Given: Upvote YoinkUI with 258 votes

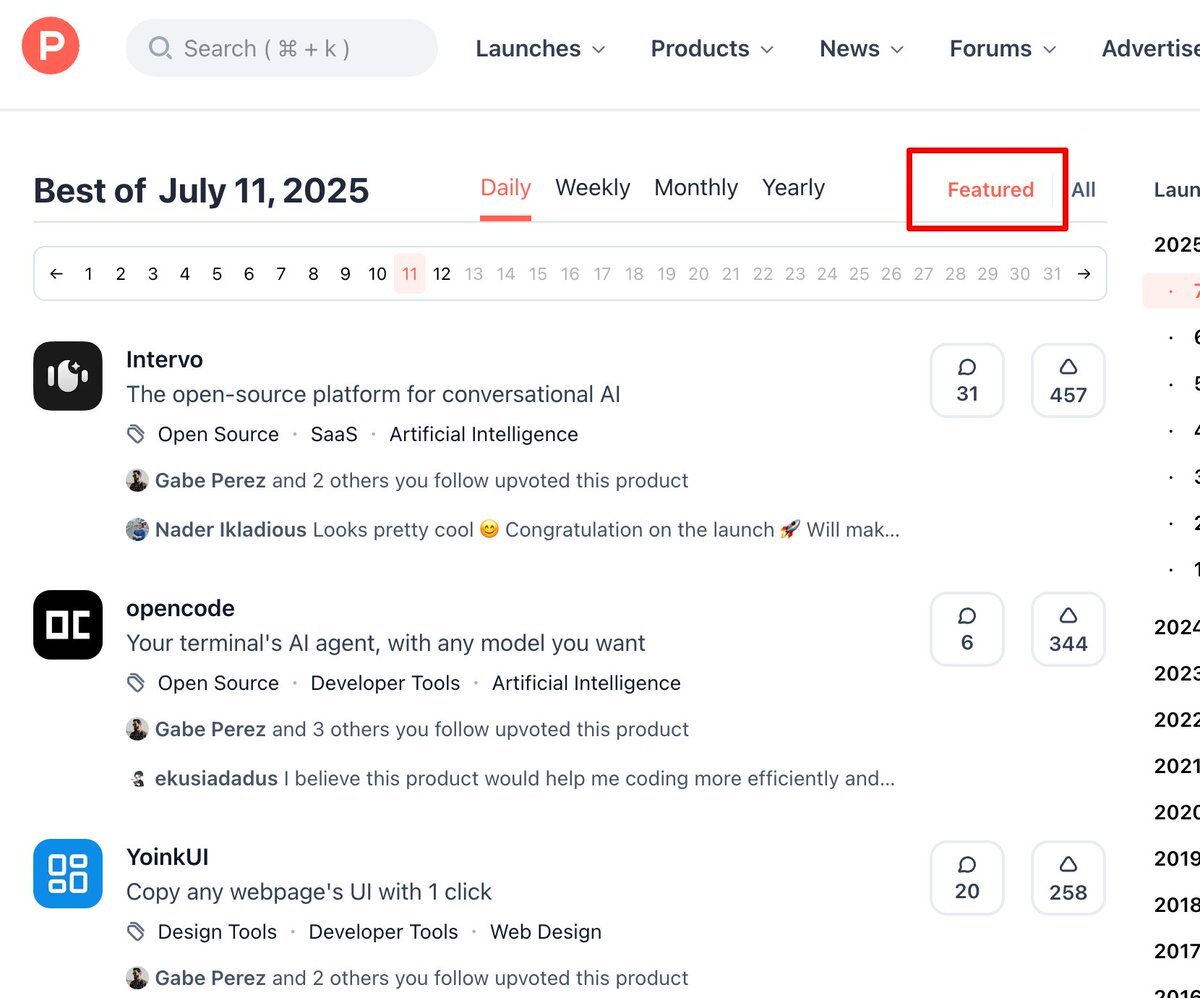Looking at the screenshot, I should pos(1068,878).
